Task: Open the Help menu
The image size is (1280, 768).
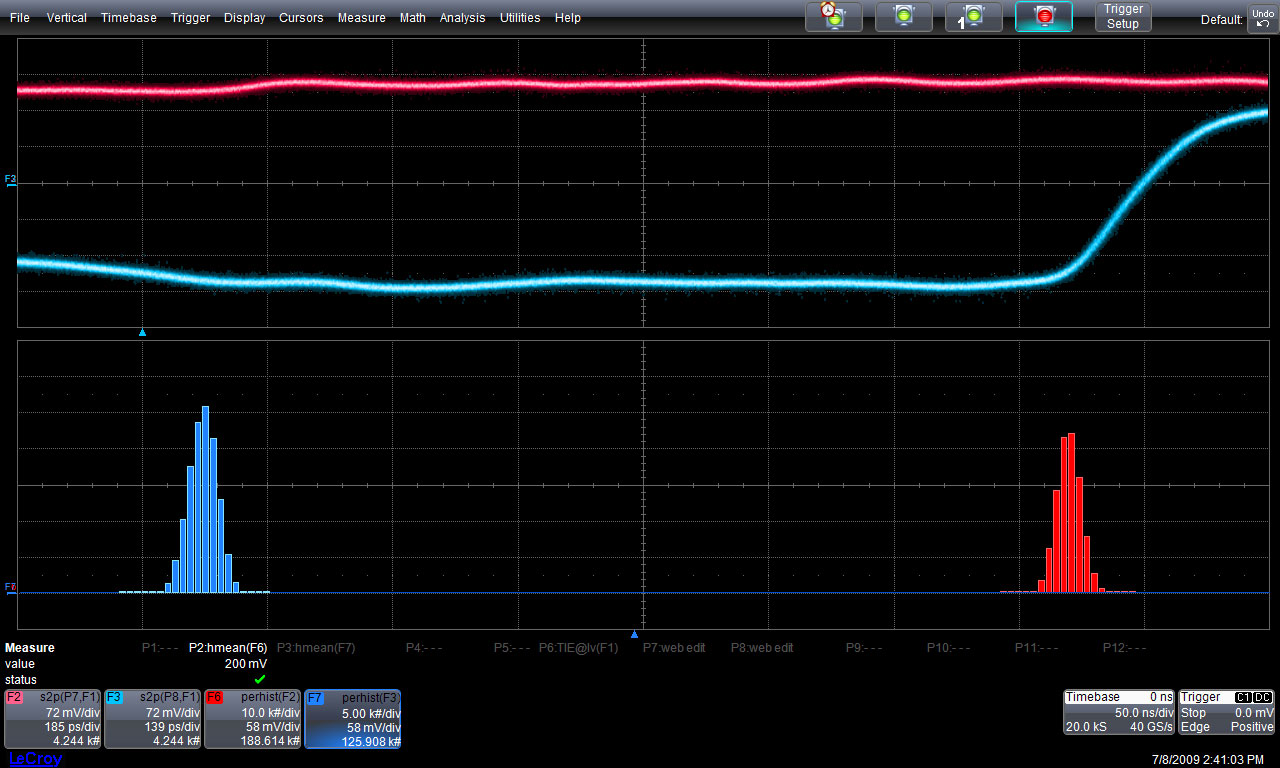Action: coord(568,18)
